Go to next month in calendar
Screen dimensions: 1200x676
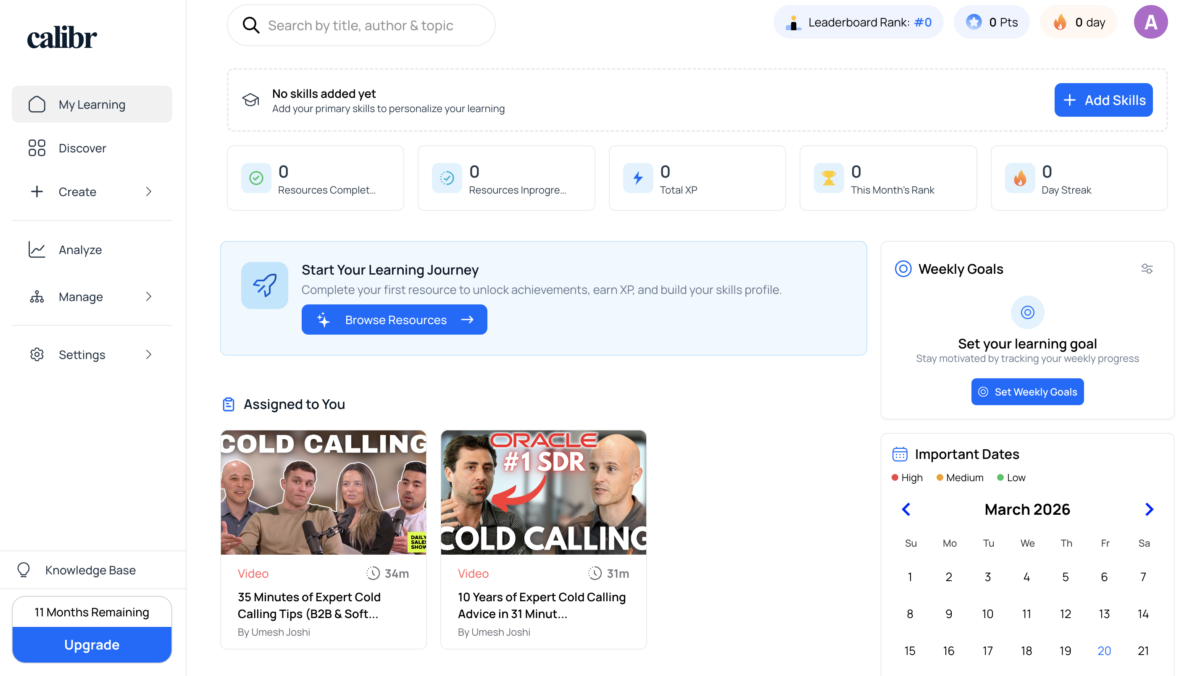[1149, 510]
